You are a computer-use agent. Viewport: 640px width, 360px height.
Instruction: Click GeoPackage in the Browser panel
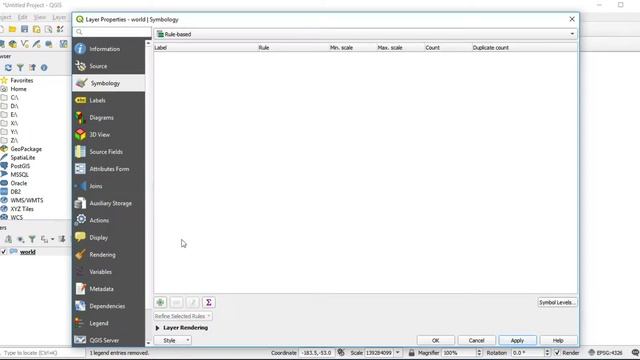point(26,149)
